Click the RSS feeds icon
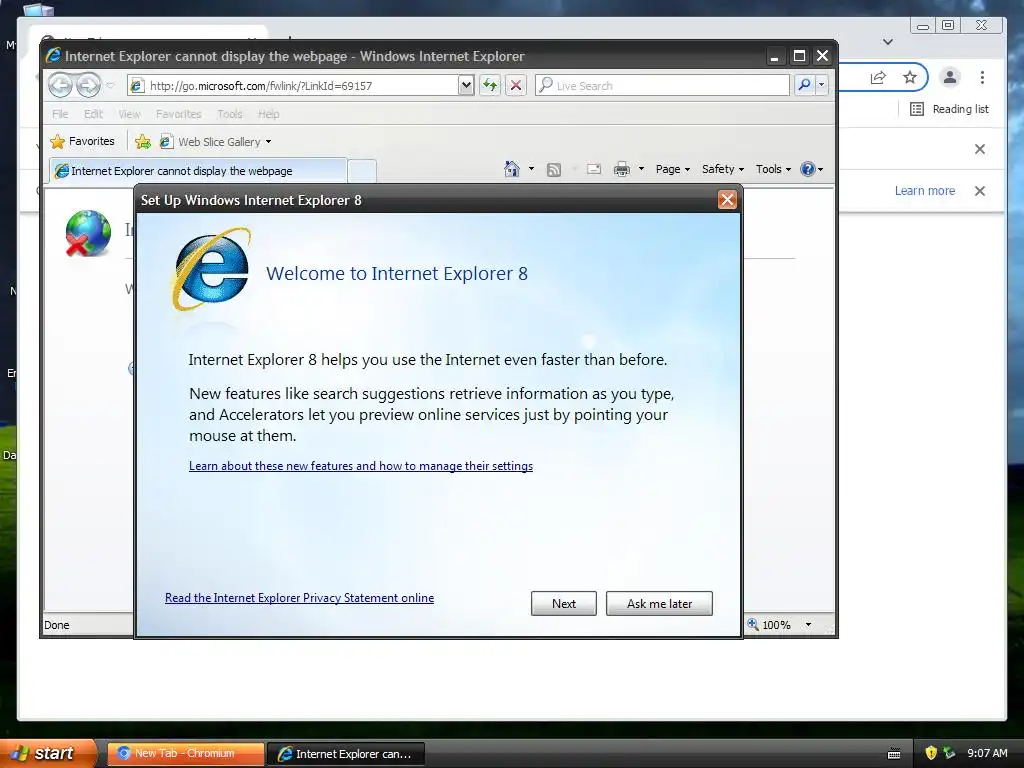This screenshot has width=1024, height=768. [554, 170]
